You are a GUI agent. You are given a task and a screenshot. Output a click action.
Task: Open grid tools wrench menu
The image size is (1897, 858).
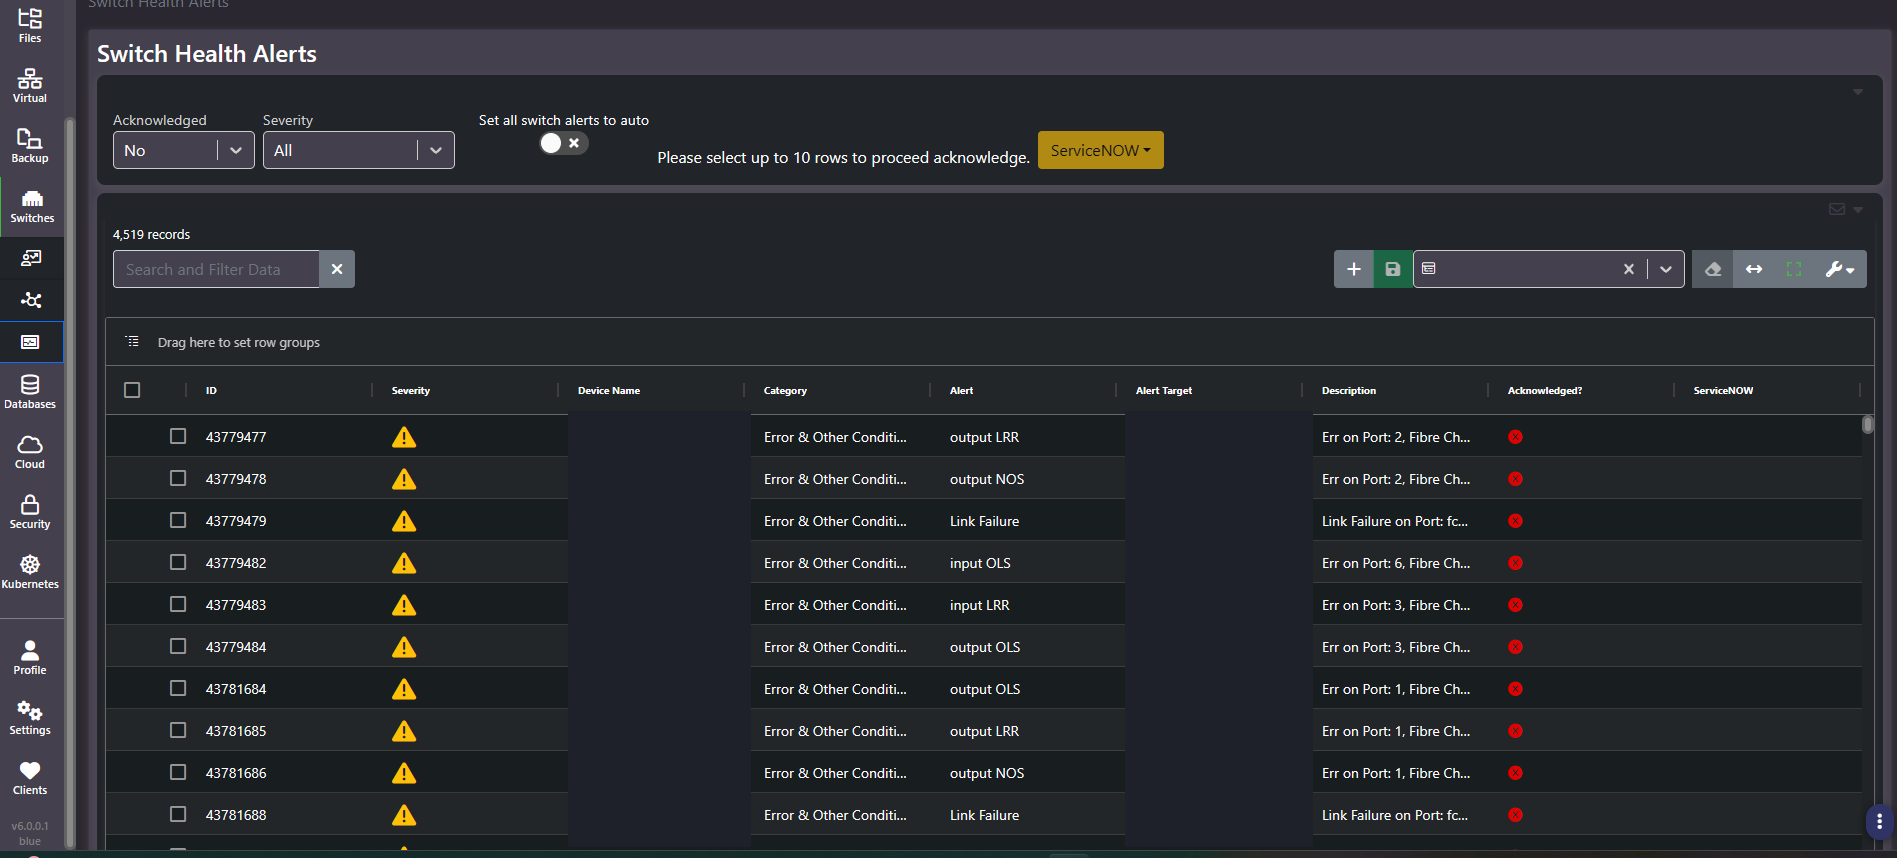tap(1840, 269)
